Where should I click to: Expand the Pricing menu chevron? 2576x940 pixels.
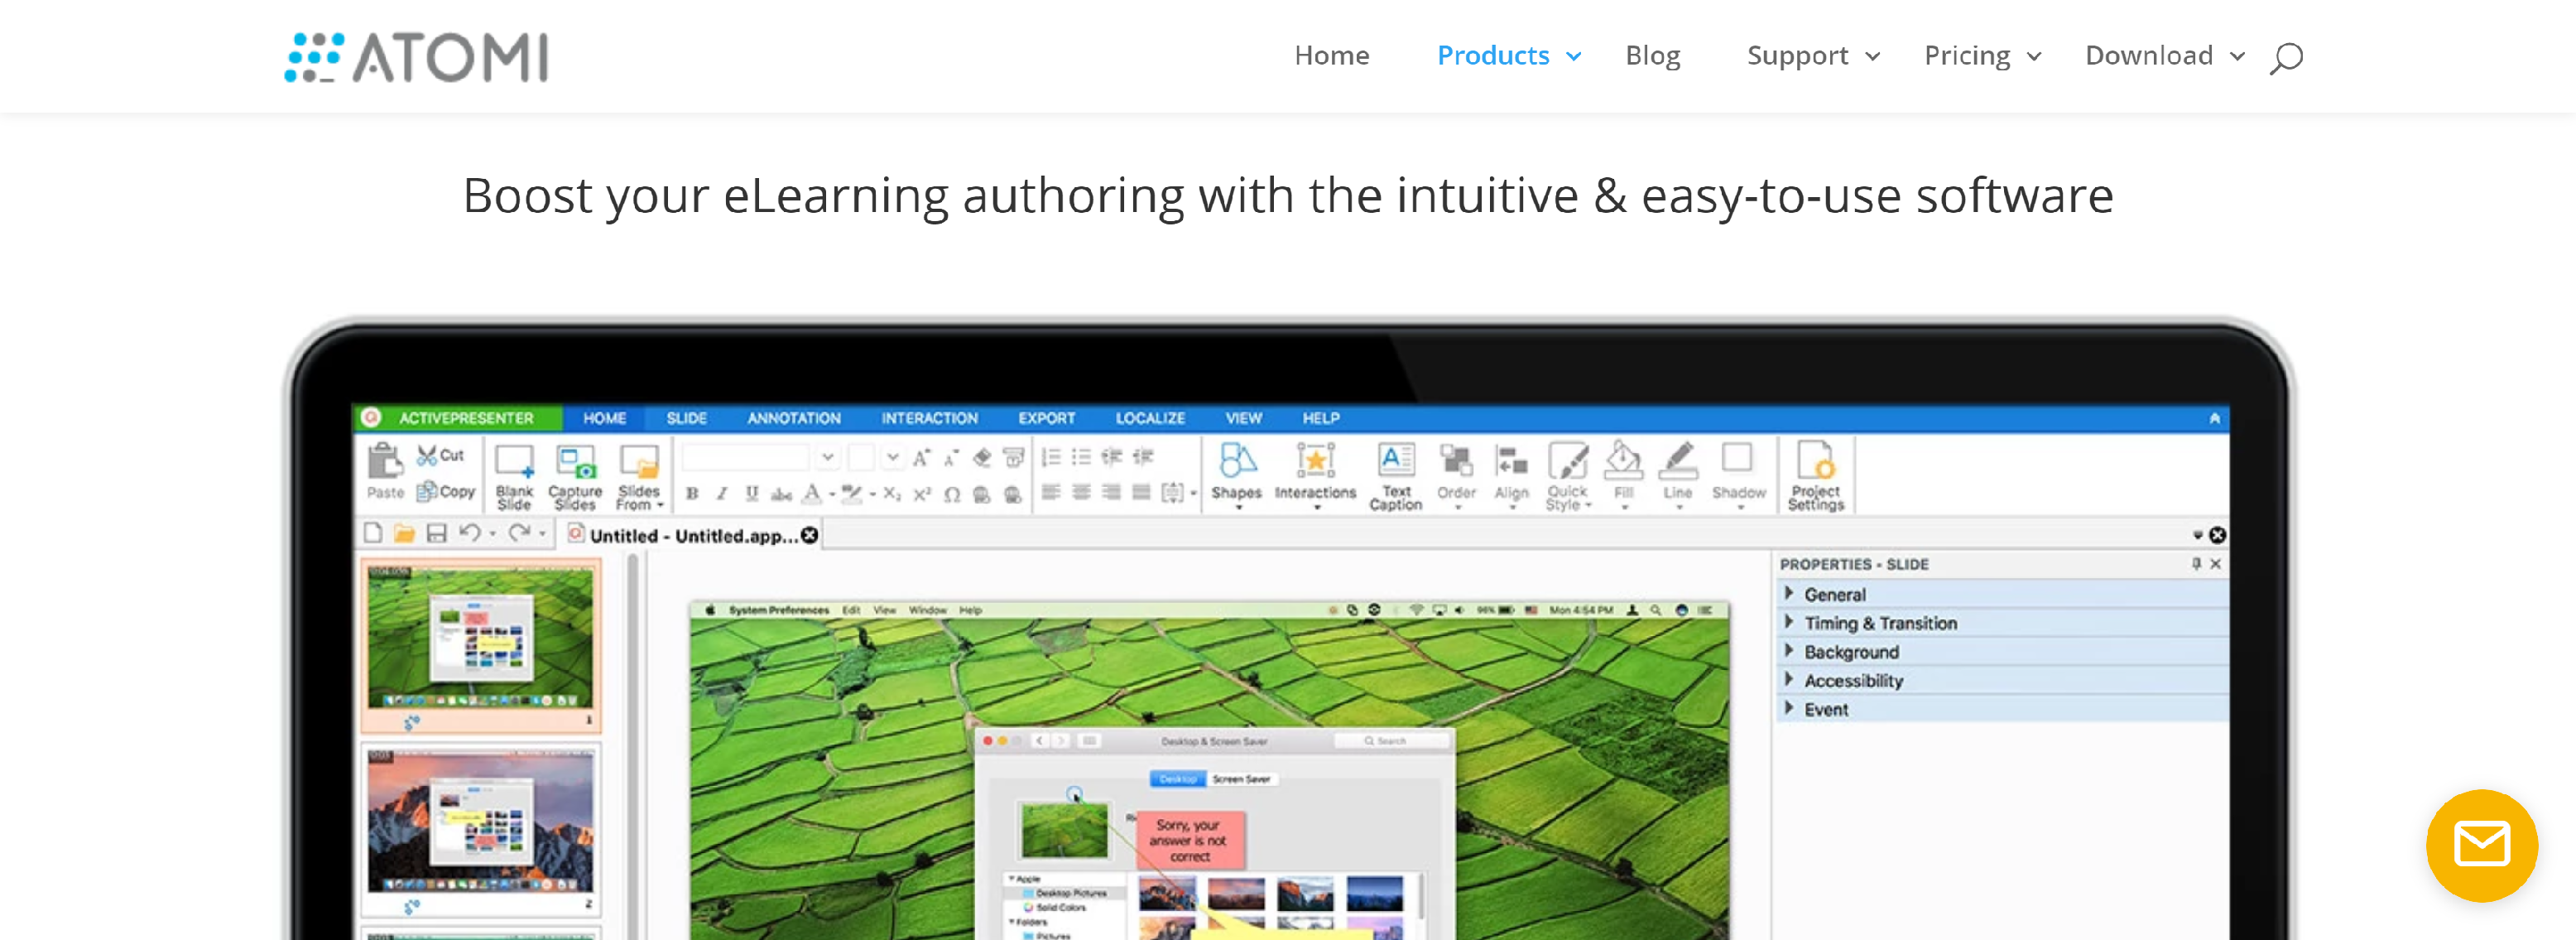[x=2034, y=57]
